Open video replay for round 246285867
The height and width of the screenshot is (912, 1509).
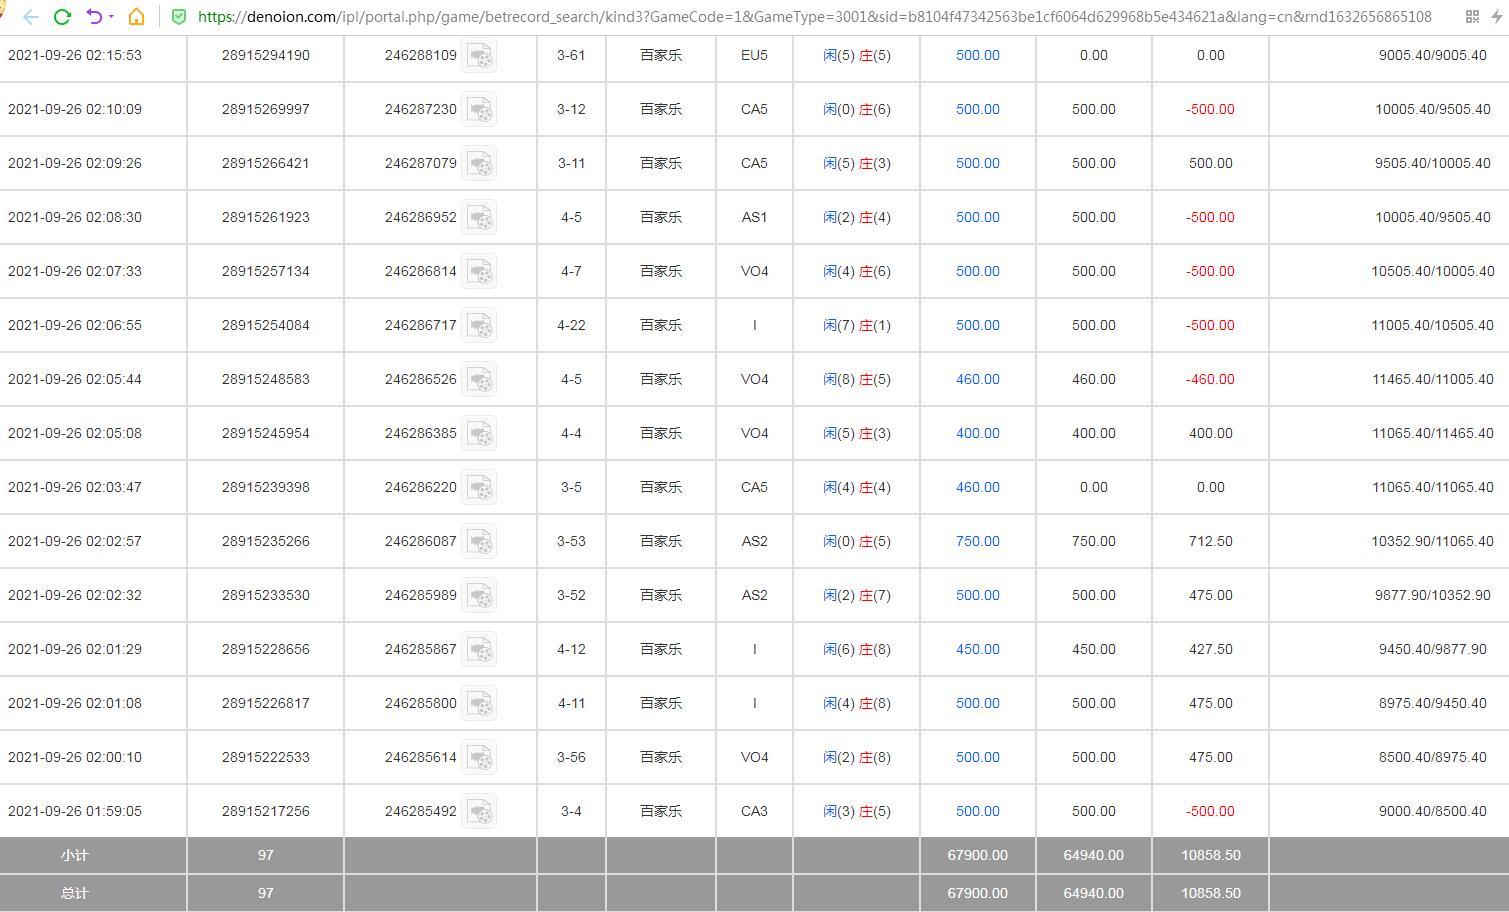(x=480, y=650)
